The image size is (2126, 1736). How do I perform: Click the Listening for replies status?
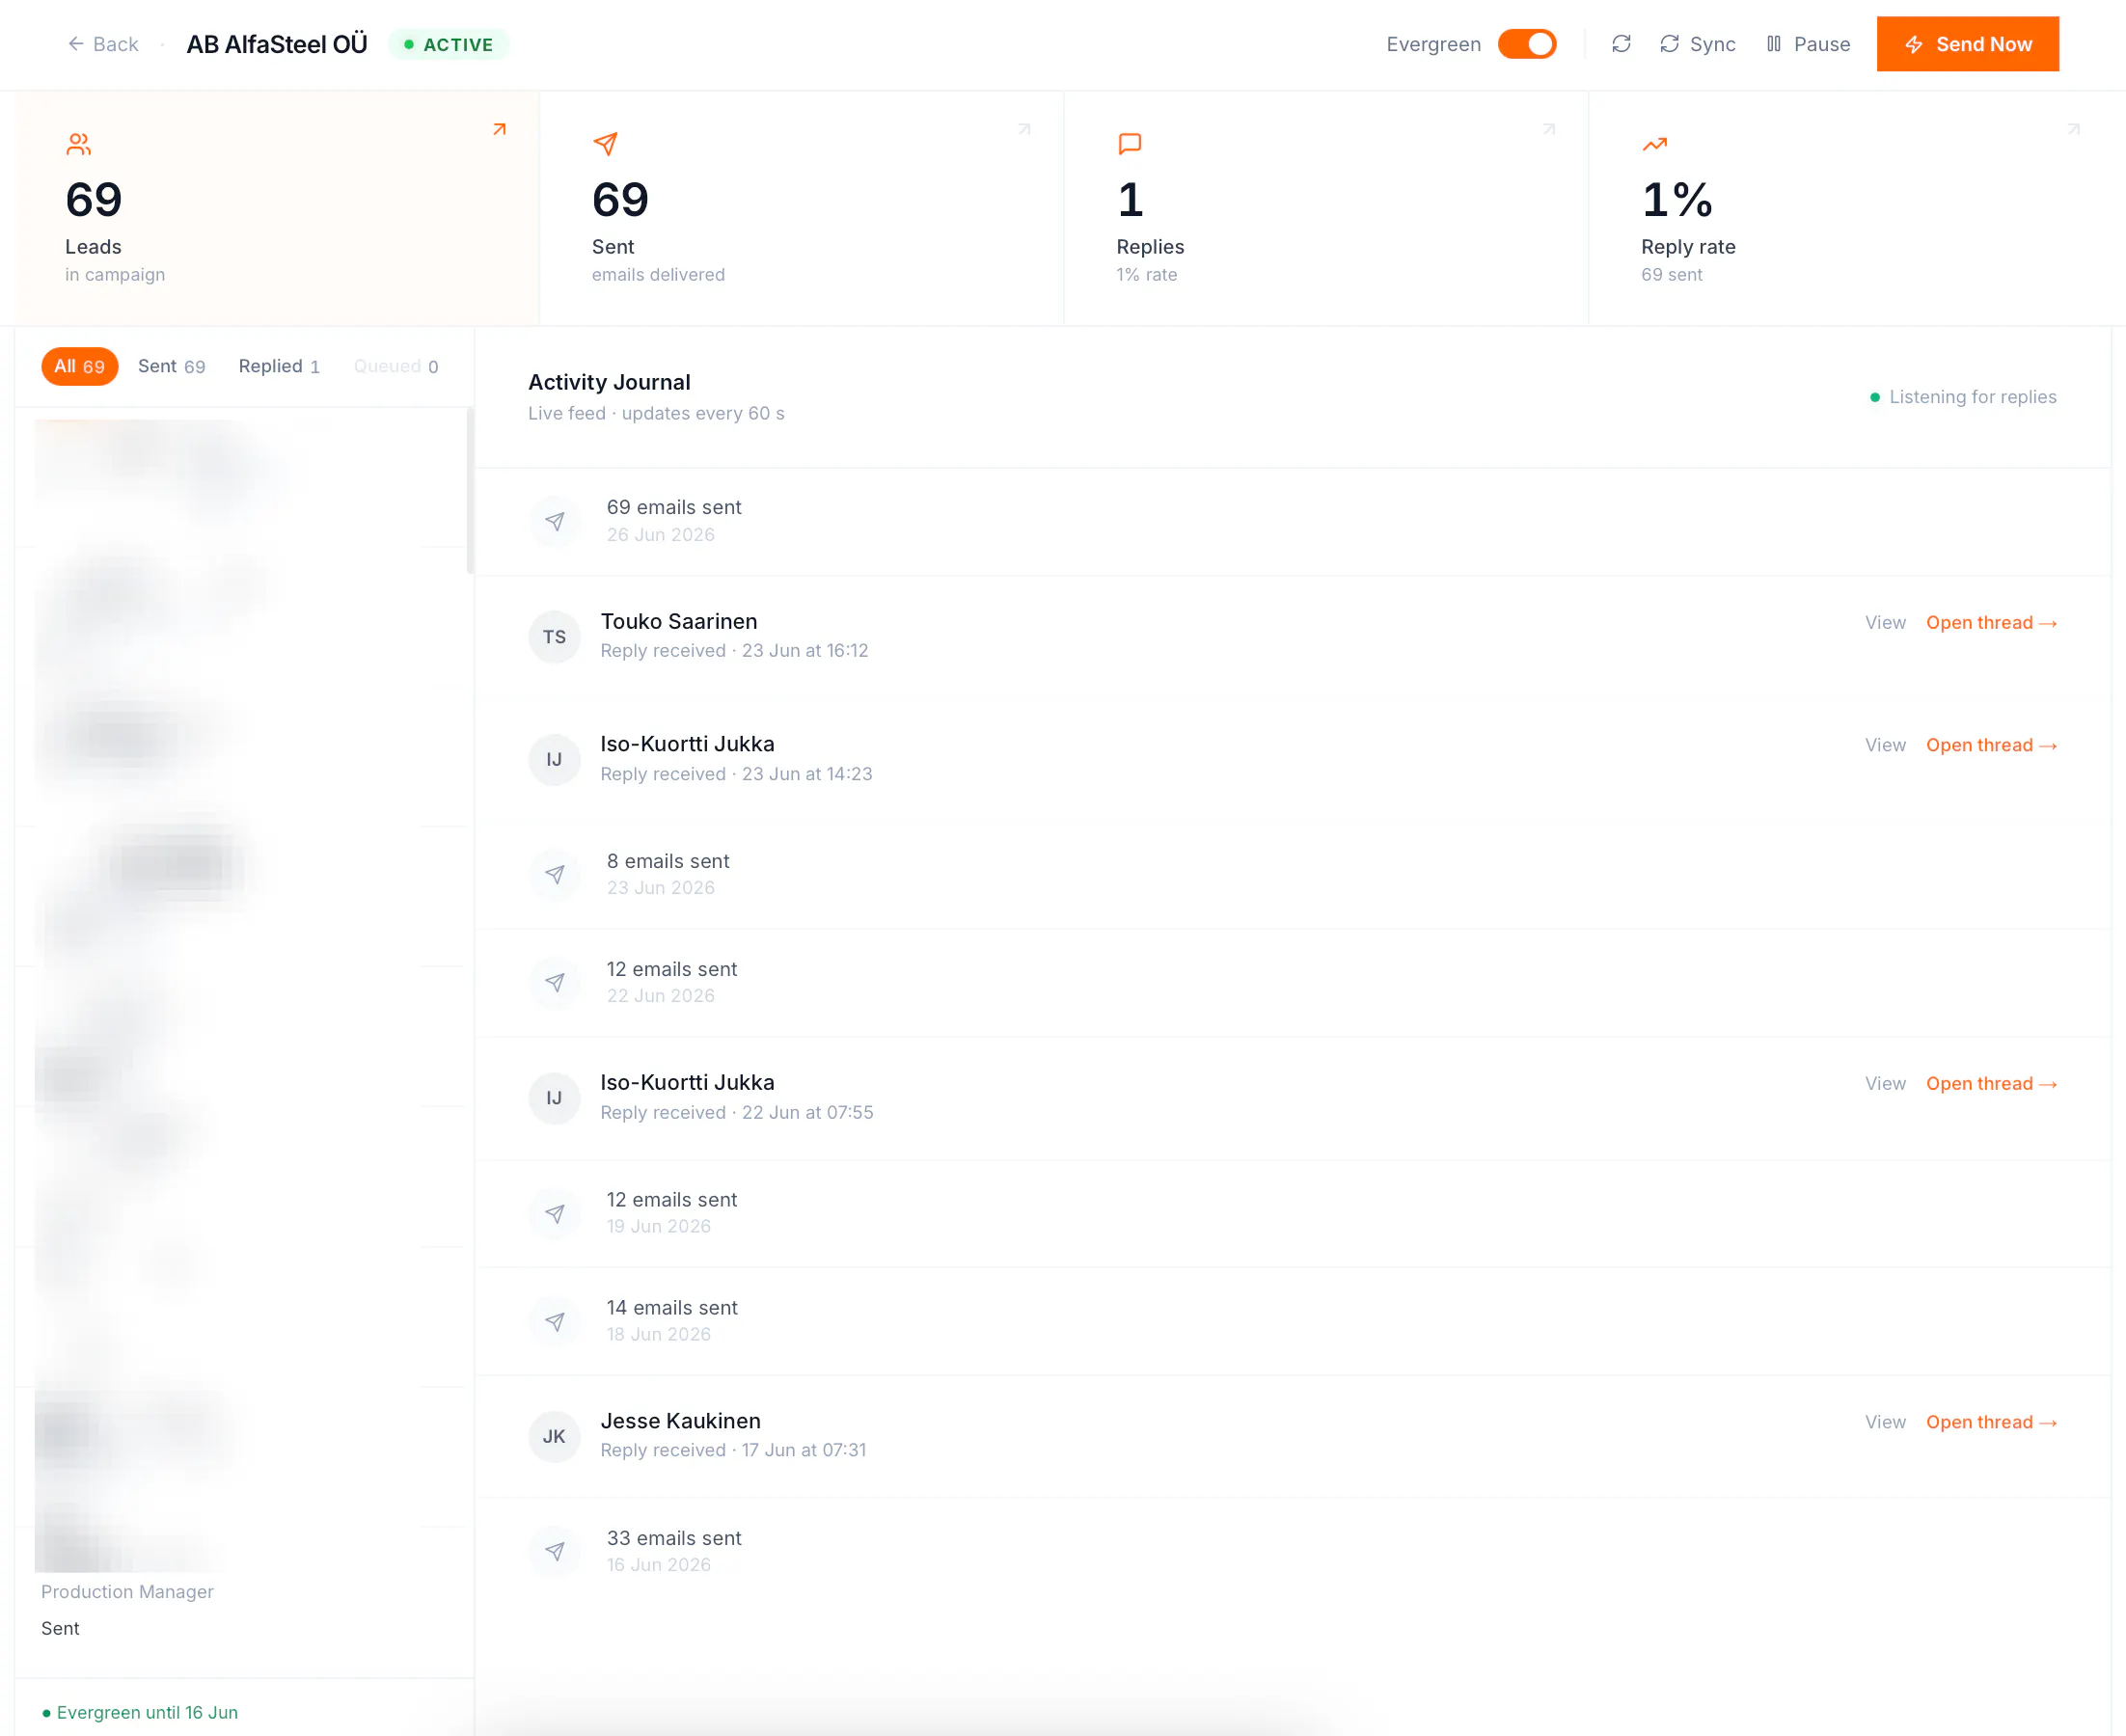tap(1963, 397)
